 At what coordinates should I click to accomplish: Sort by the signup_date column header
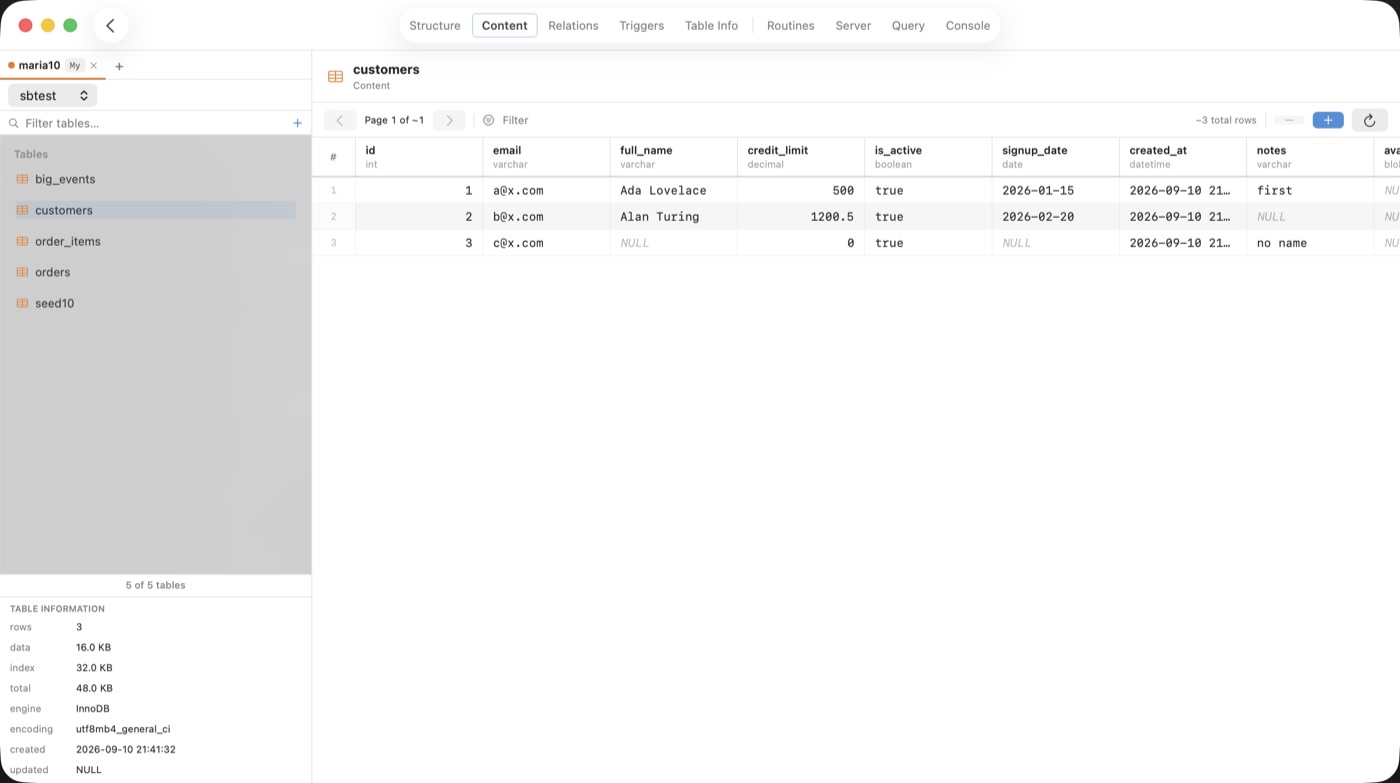click(1055, 157)
